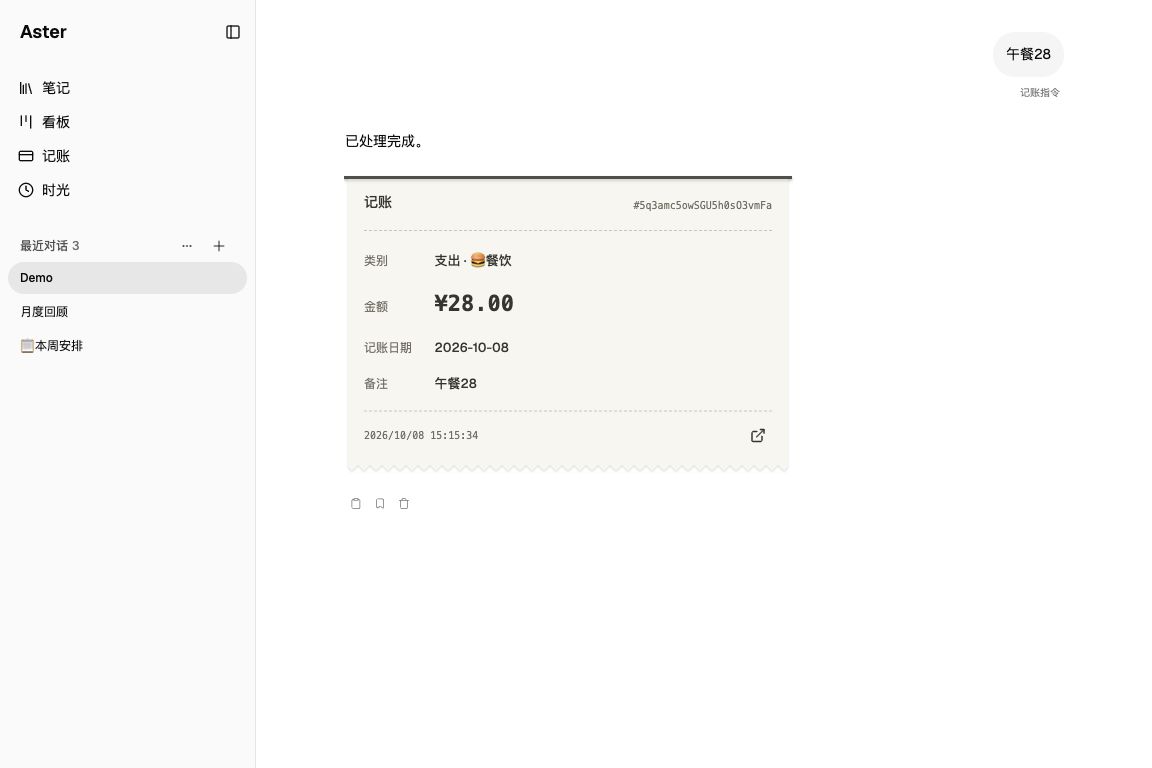Open the 本周安排 conversation

pos(127,345)
